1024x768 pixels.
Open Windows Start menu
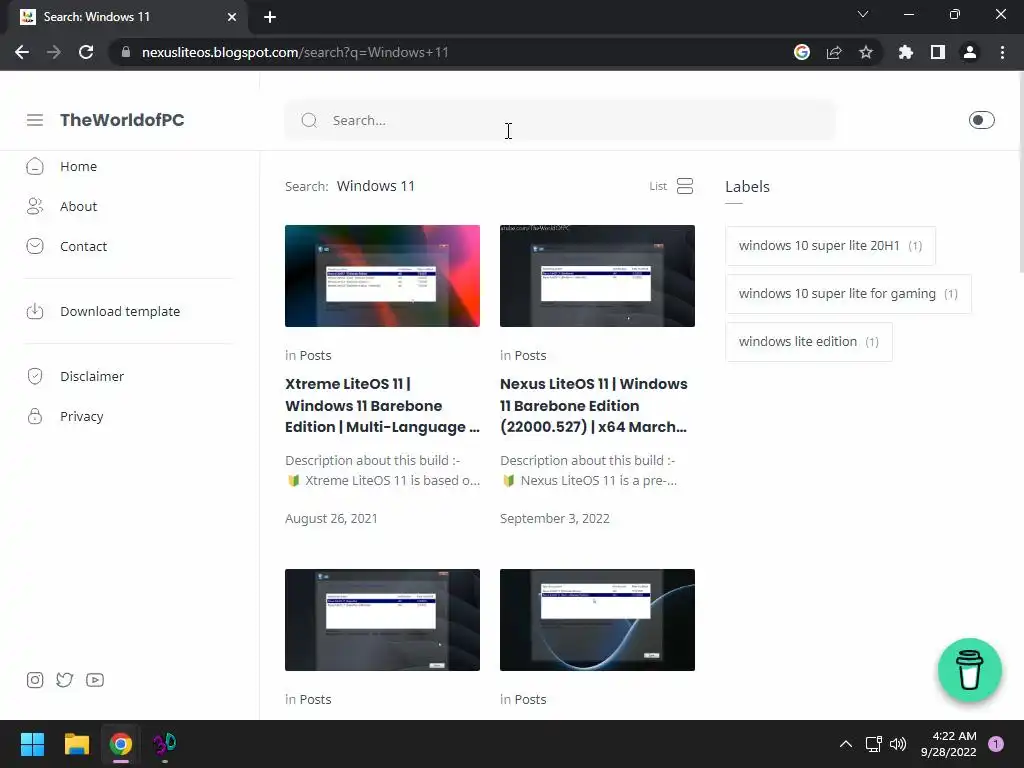(32, 744)
